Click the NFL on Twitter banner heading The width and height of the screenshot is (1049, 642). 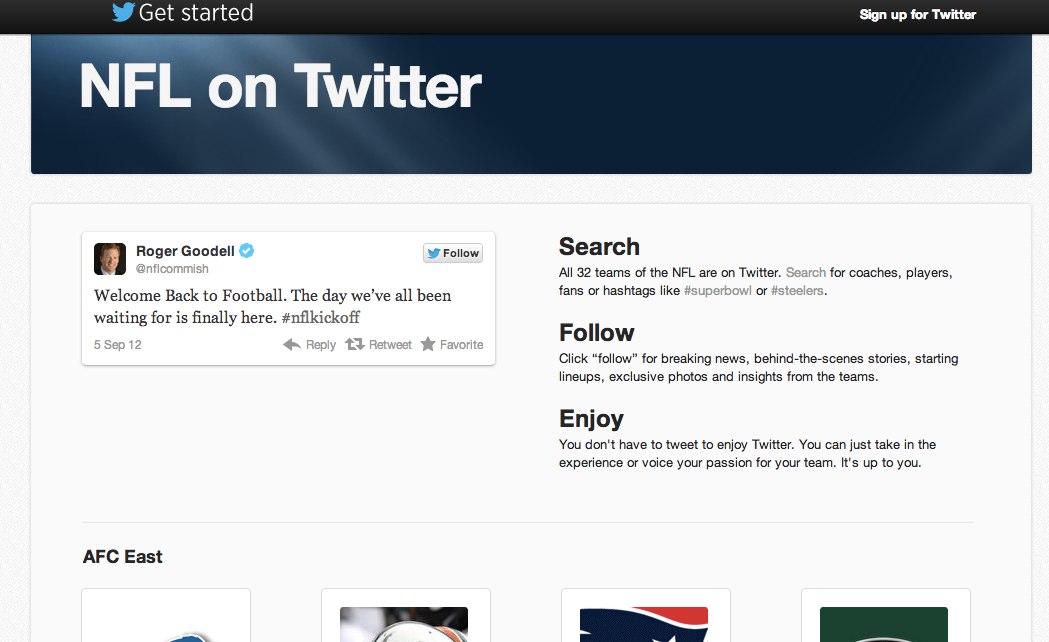[x=280, y=86]
